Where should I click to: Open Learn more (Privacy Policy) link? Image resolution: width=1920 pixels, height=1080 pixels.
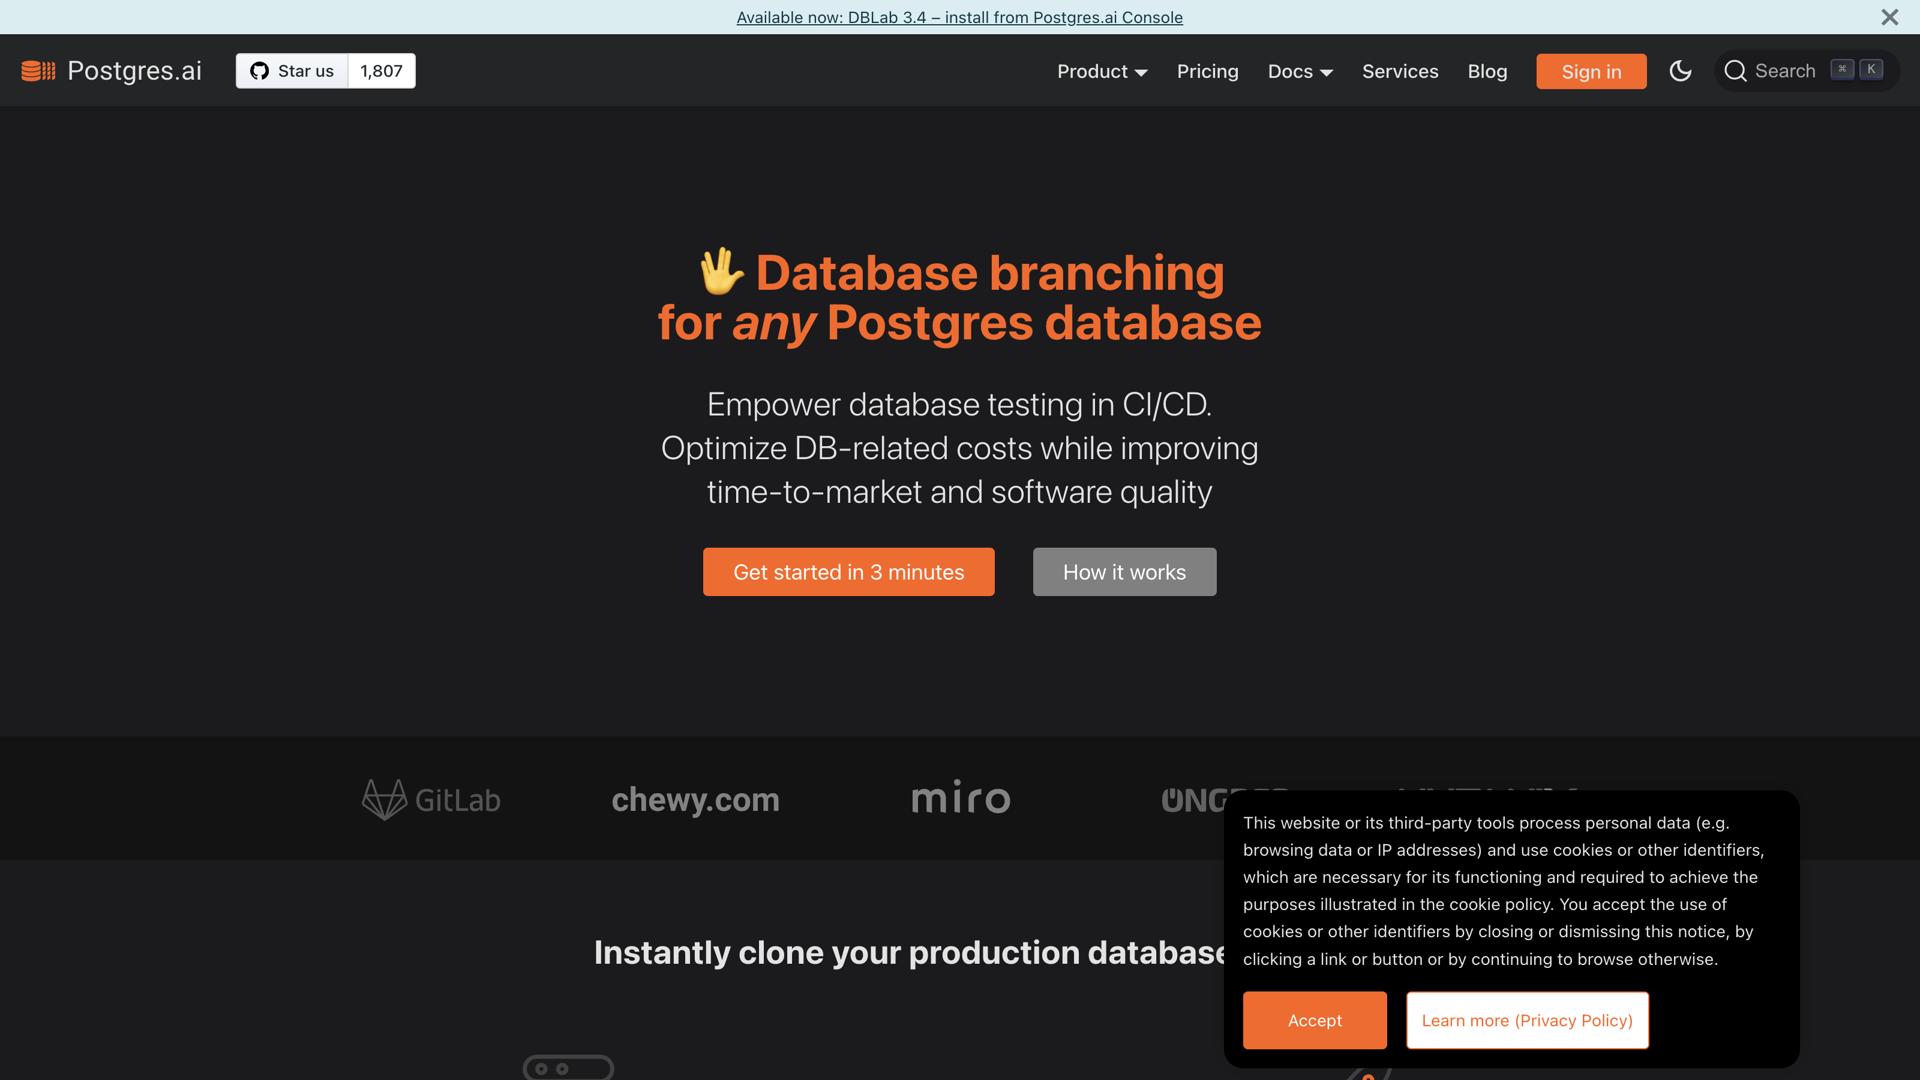[1526, 1020]
